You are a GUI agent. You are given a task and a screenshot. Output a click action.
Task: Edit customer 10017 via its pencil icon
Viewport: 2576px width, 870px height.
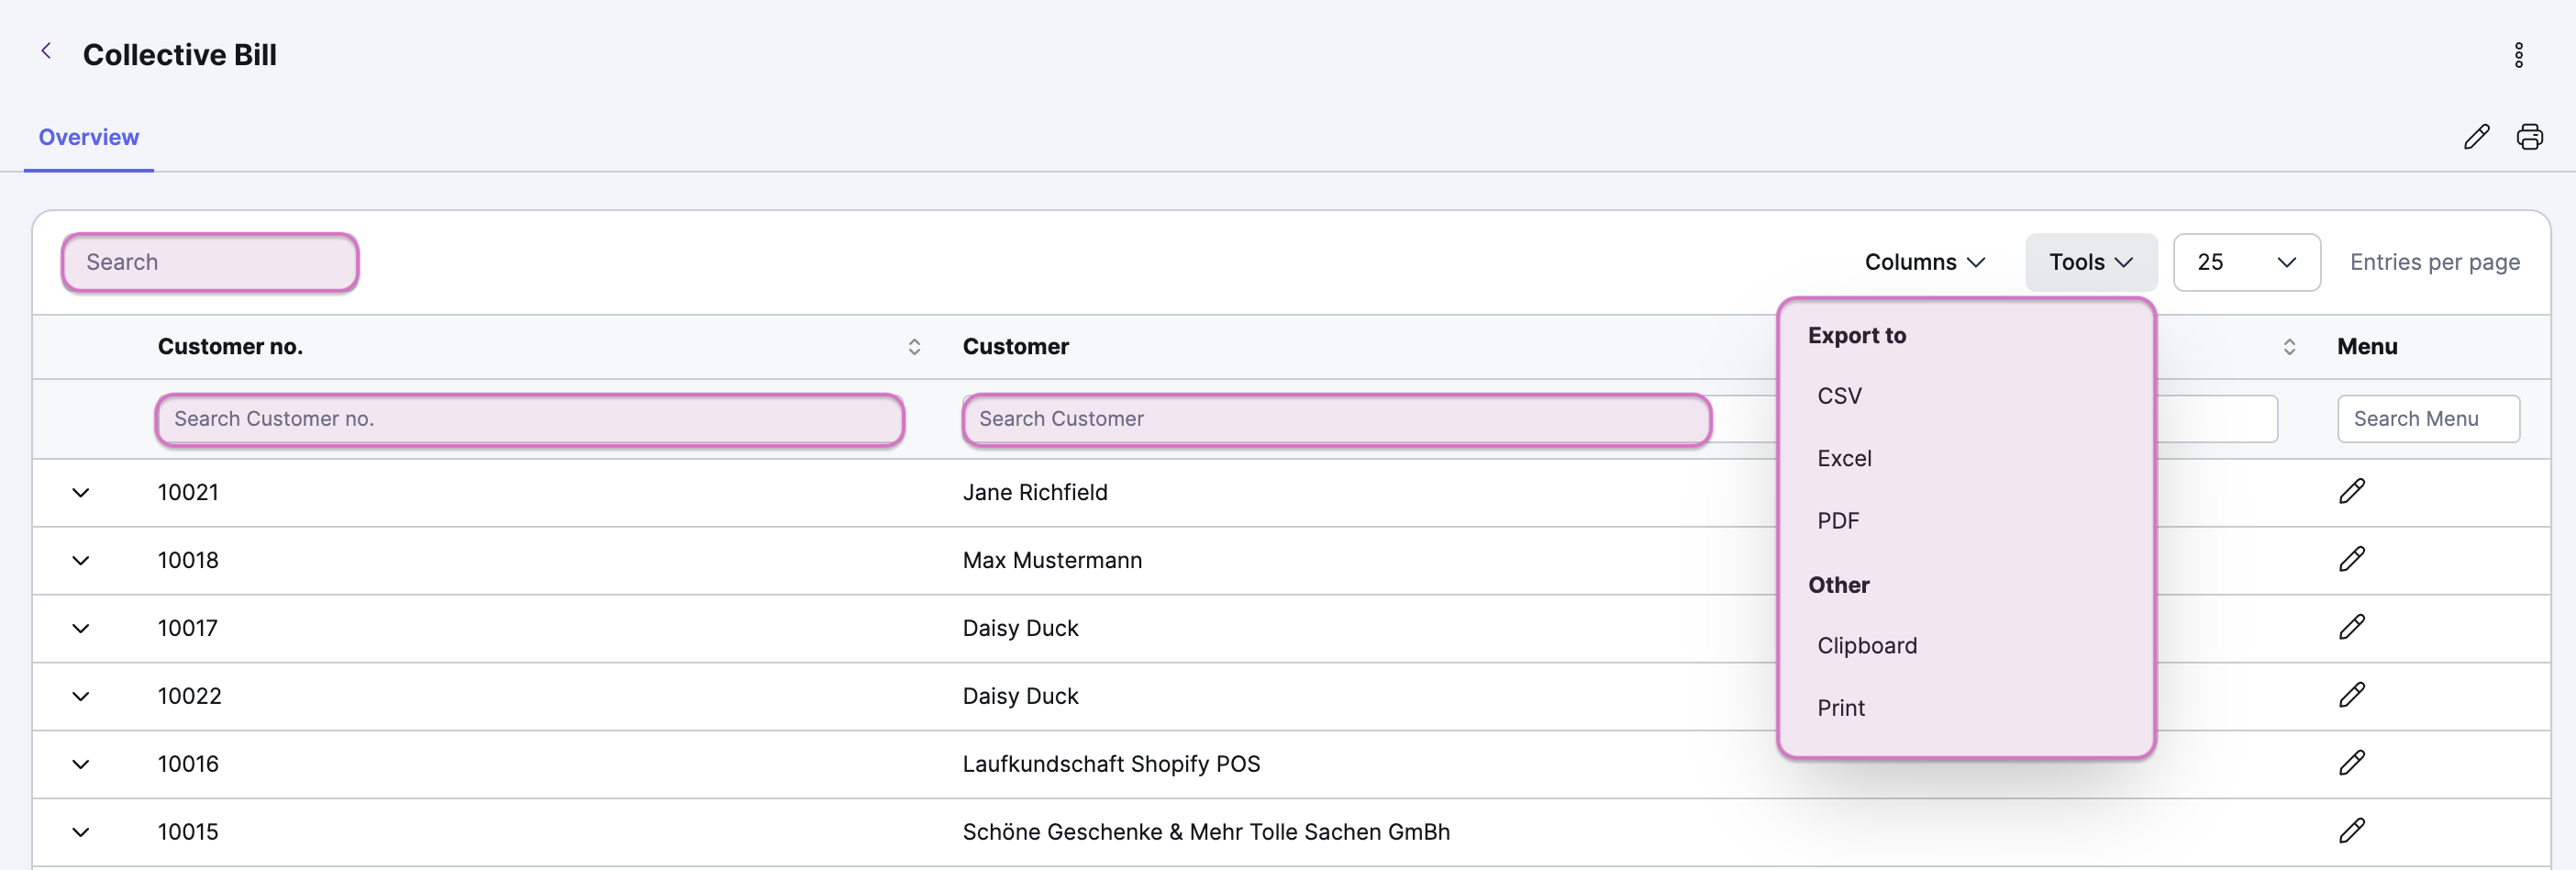2352,627
